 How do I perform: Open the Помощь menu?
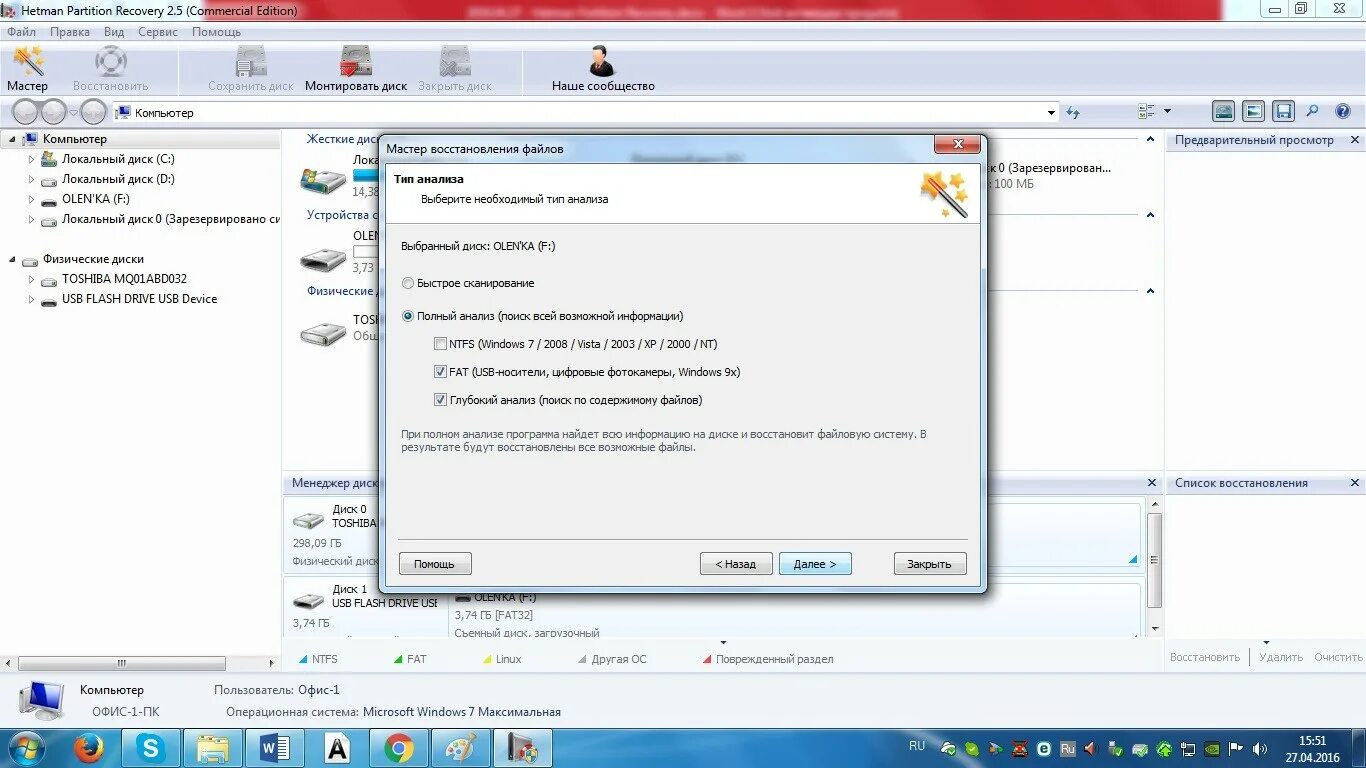pos(217,32)
